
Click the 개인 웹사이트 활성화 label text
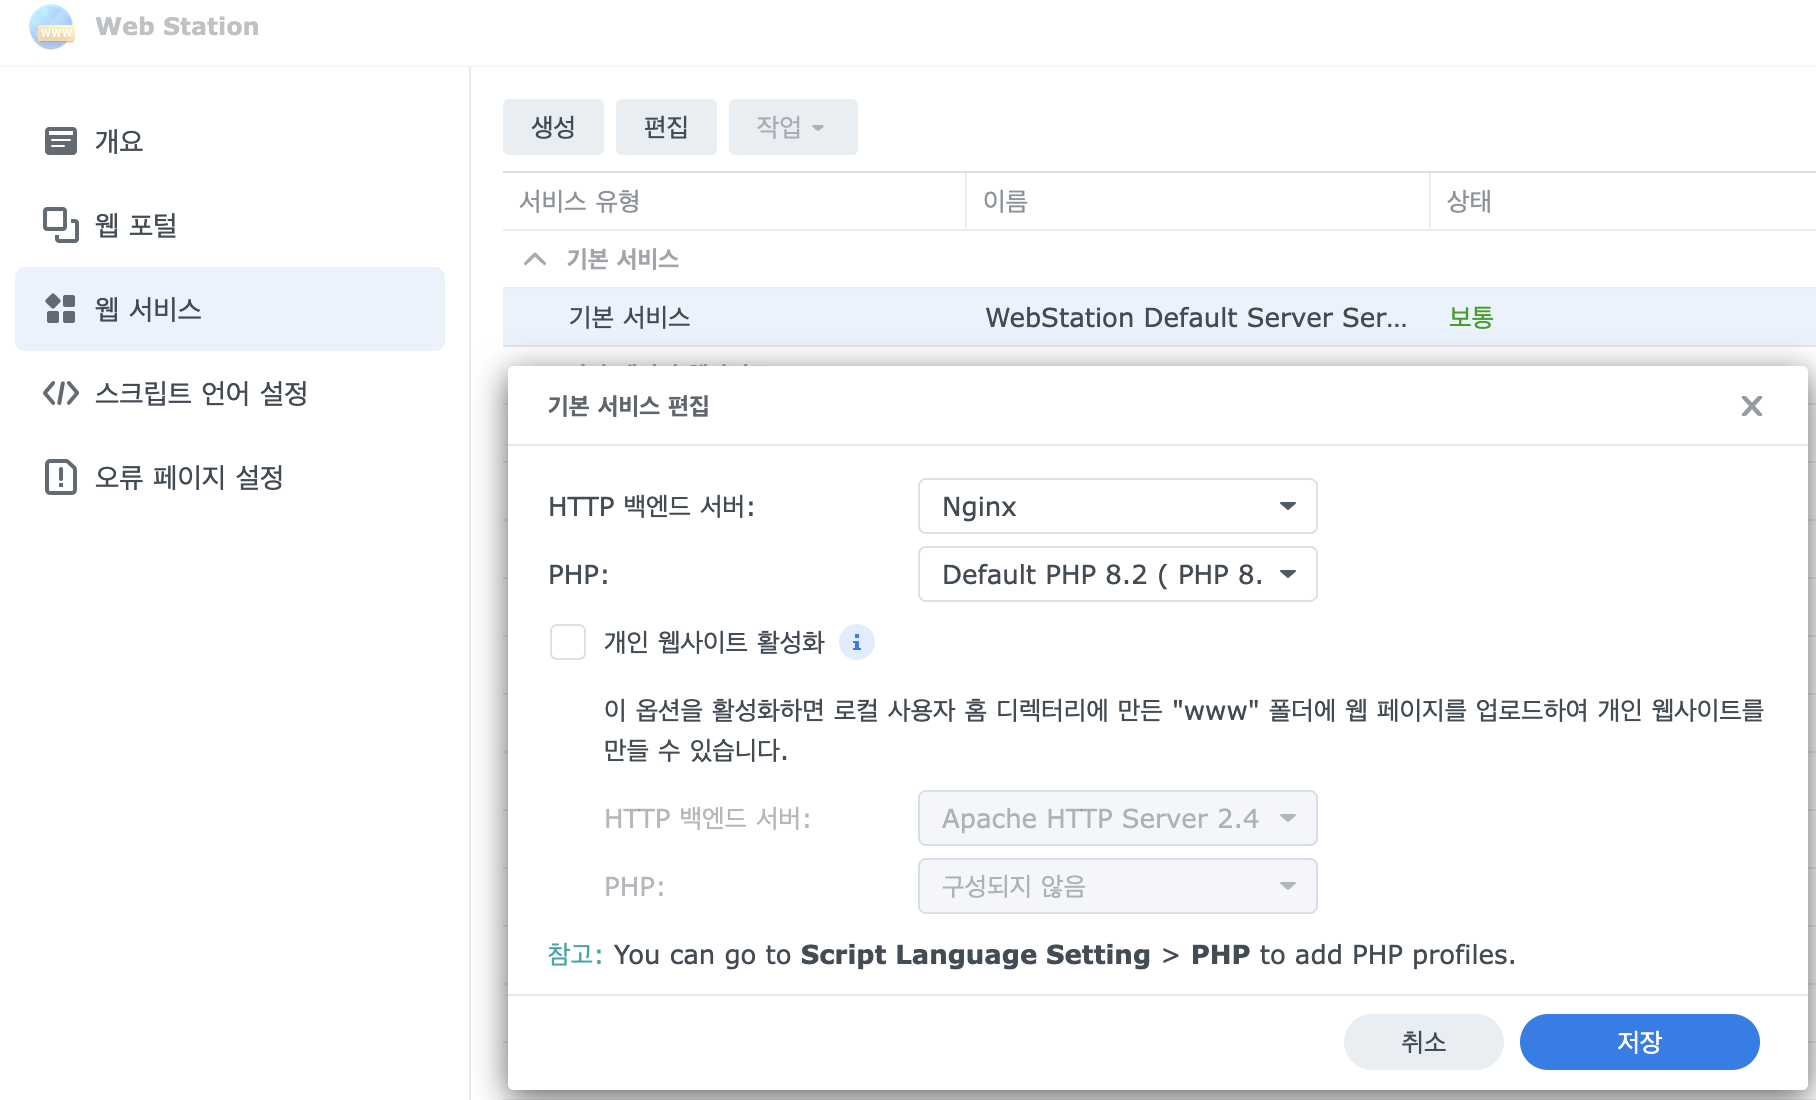714,642
